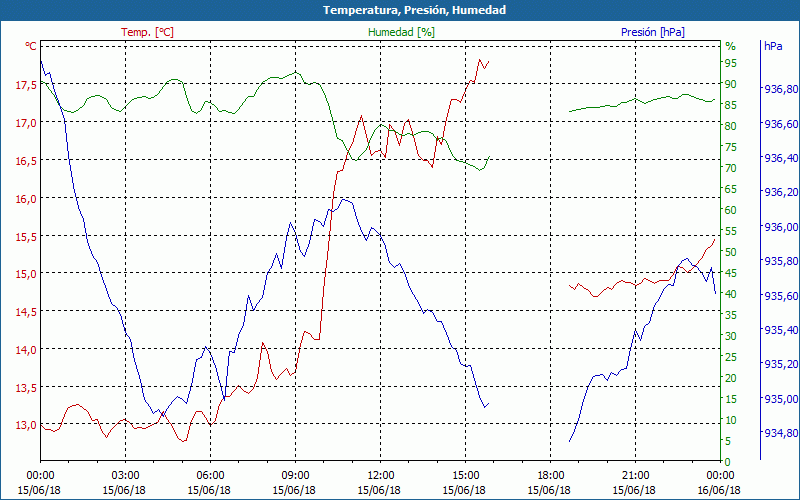Click the 936,00 pressure axis value
This screenshot has width=800, height=500.
pos(781,227)
